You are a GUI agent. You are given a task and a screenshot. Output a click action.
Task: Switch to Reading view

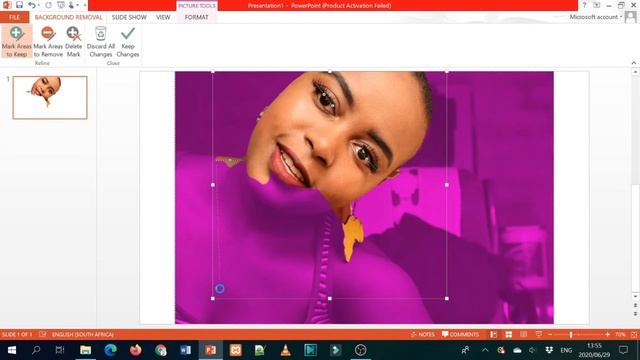click(x=524, y=334)
